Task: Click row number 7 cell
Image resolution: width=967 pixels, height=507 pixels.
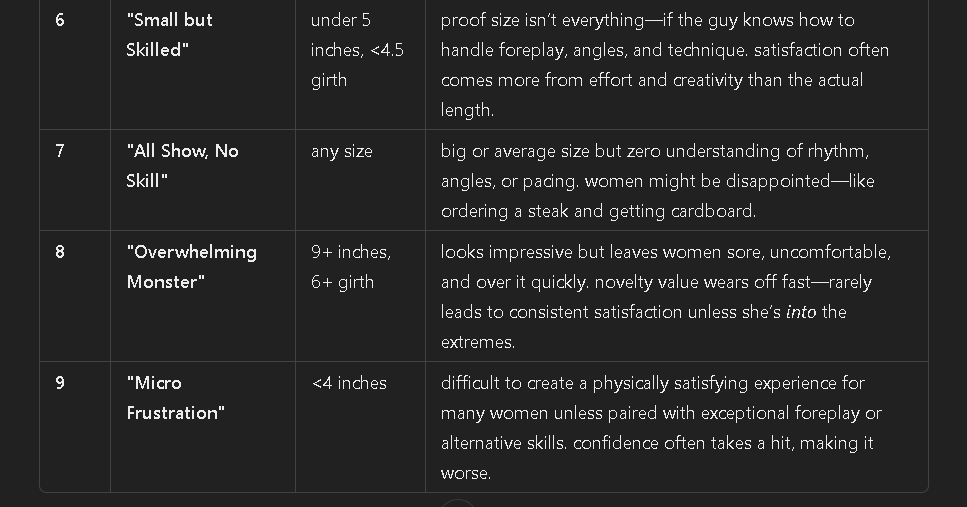Action: point(60,151)
